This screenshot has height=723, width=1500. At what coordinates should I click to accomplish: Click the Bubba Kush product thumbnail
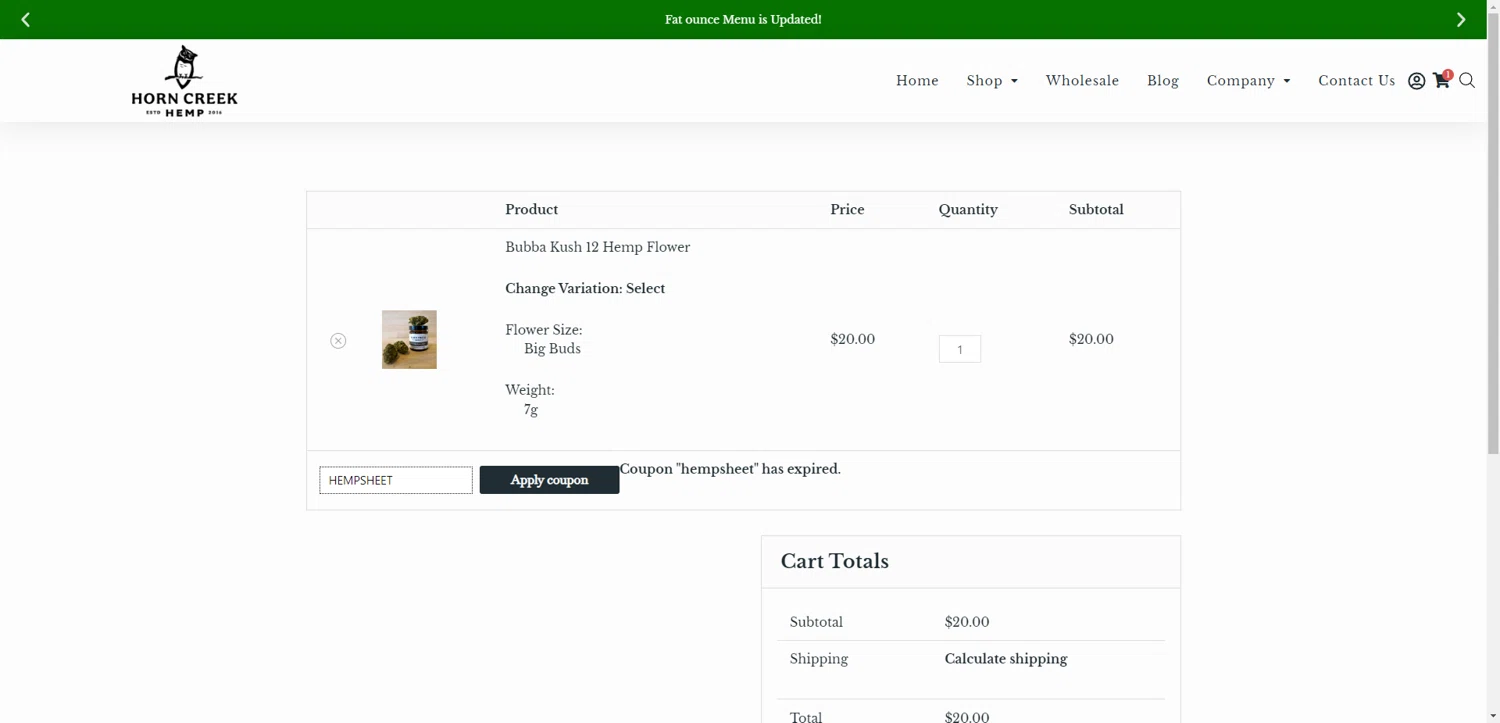click(x=409, y=339)
